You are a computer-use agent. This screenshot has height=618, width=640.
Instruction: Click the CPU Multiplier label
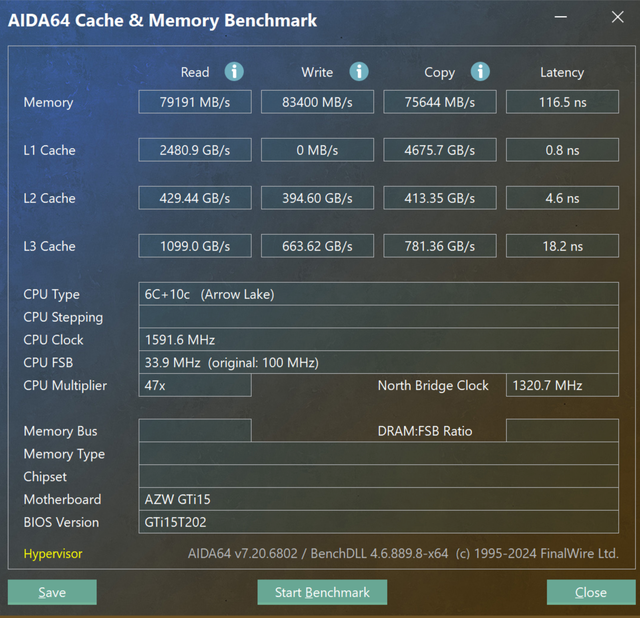(x=65, y=386)
